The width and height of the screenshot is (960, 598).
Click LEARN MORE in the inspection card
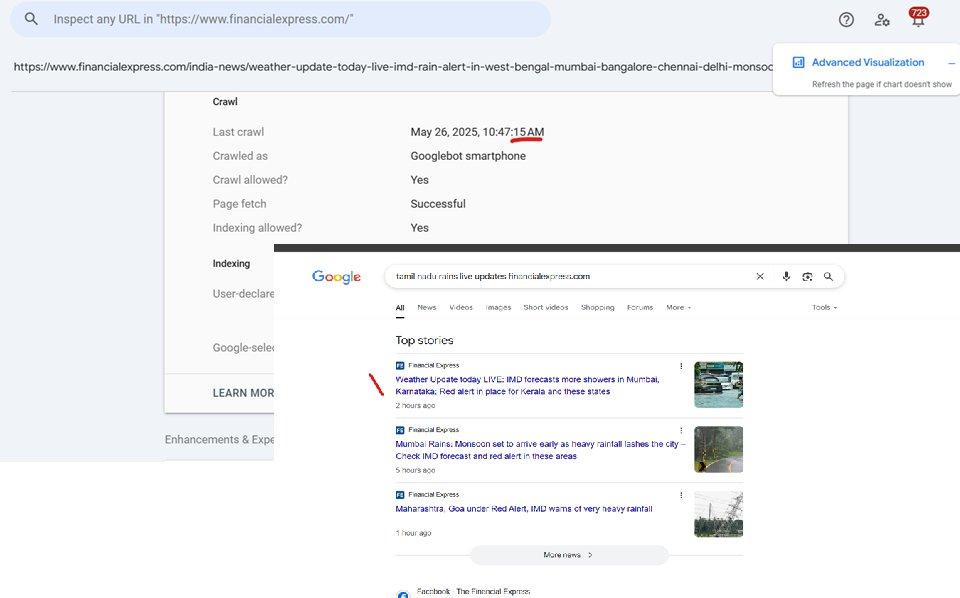click(x=243, y=393)
